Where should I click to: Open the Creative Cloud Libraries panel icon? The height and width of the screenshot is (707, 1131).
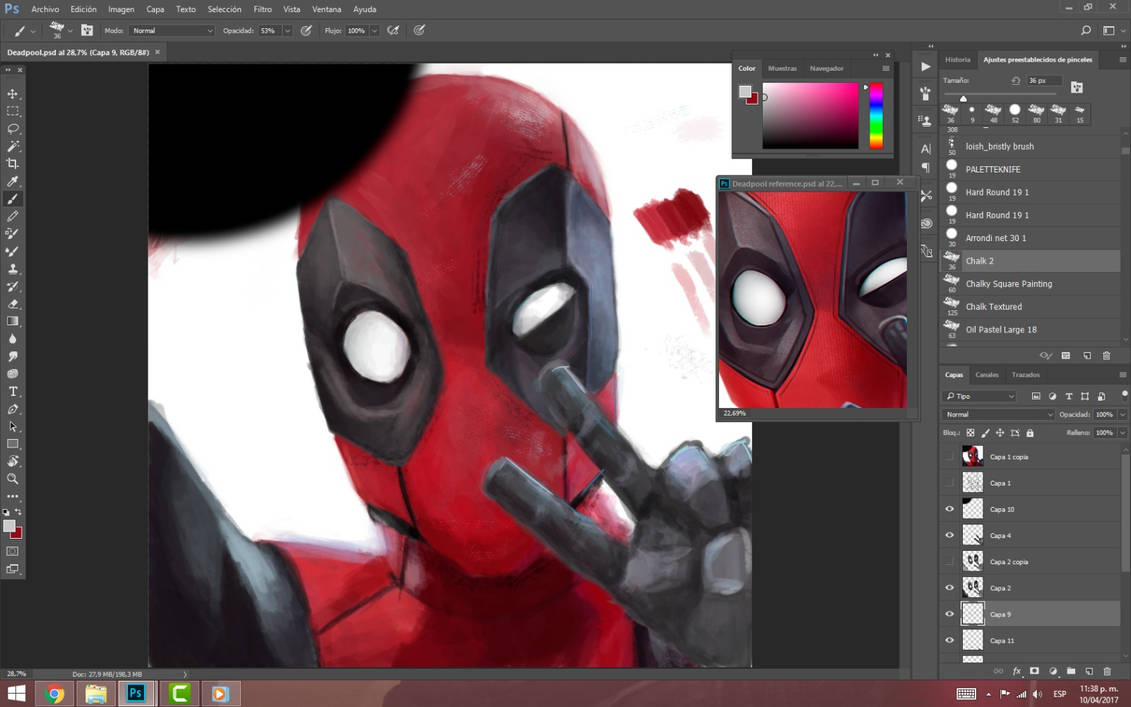click(x=925, y=224)
